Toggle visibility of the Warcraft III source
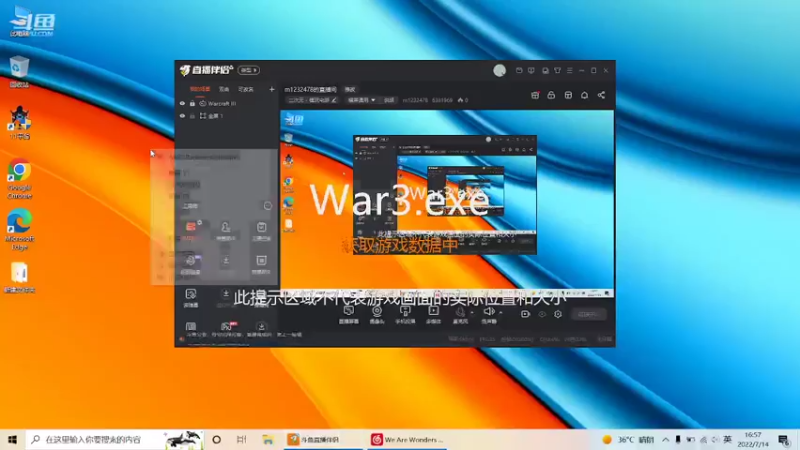This screenshot has height=450, width=800. point(182,104)
